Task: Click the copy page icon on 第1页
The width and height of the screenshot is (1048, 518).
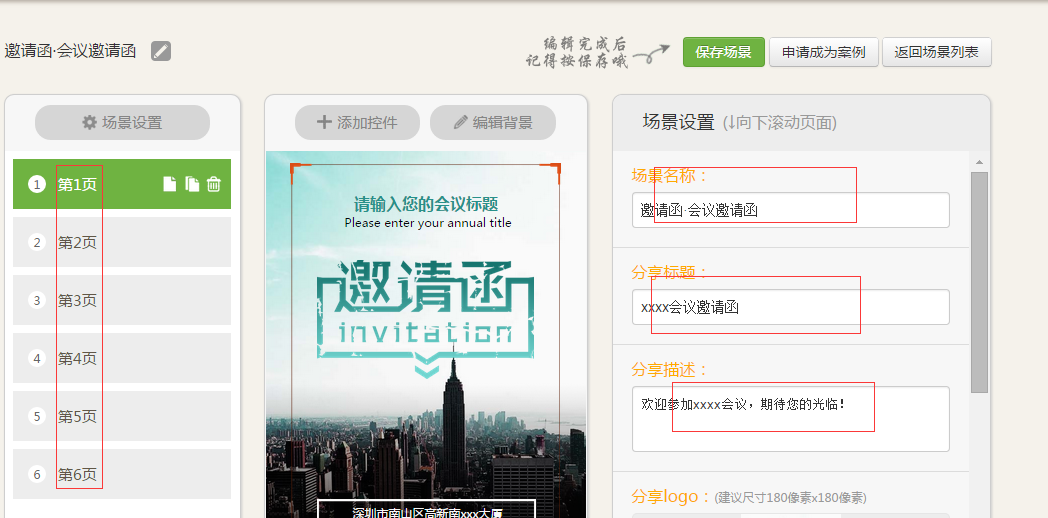Action: pyautogui.click(x=192, y=184)
